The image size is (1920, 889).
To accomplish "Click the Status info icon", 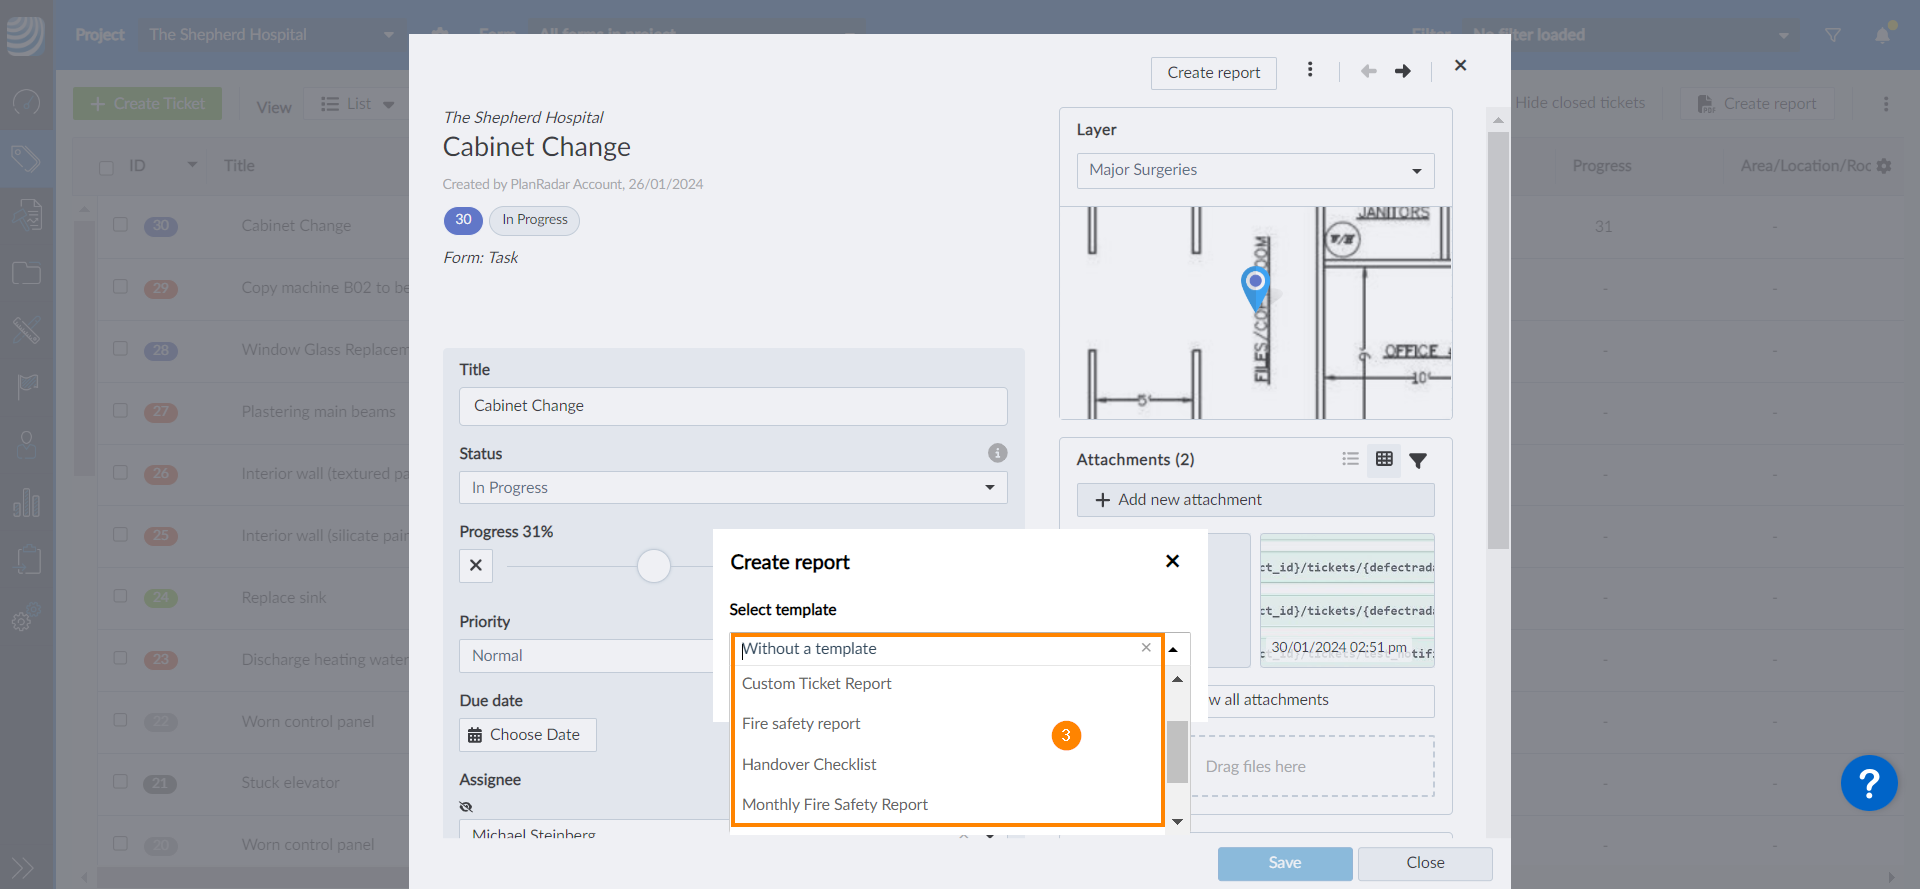I will pyautogui.click(x=997, y=453).
